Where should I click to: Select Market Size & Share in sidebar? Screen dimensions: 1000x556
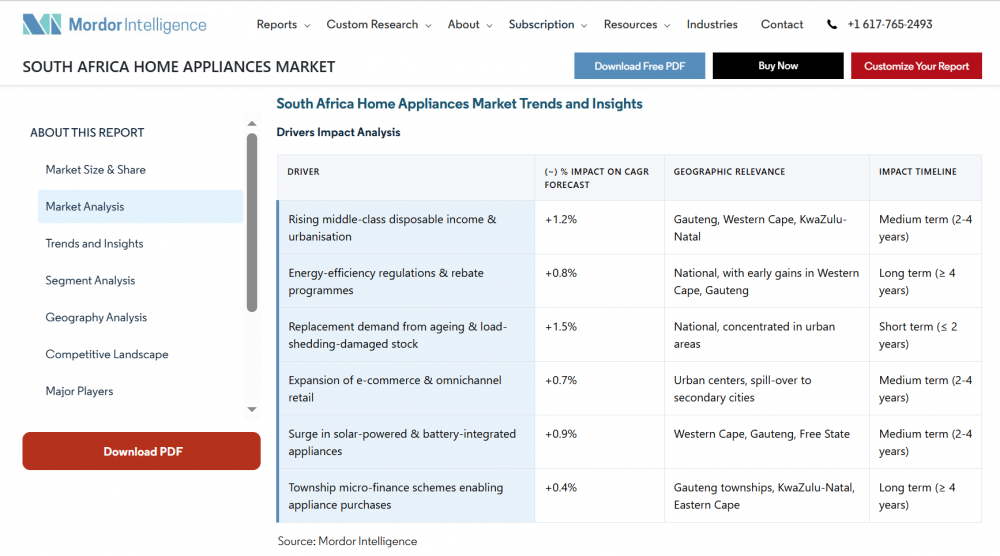pos(95,170)
